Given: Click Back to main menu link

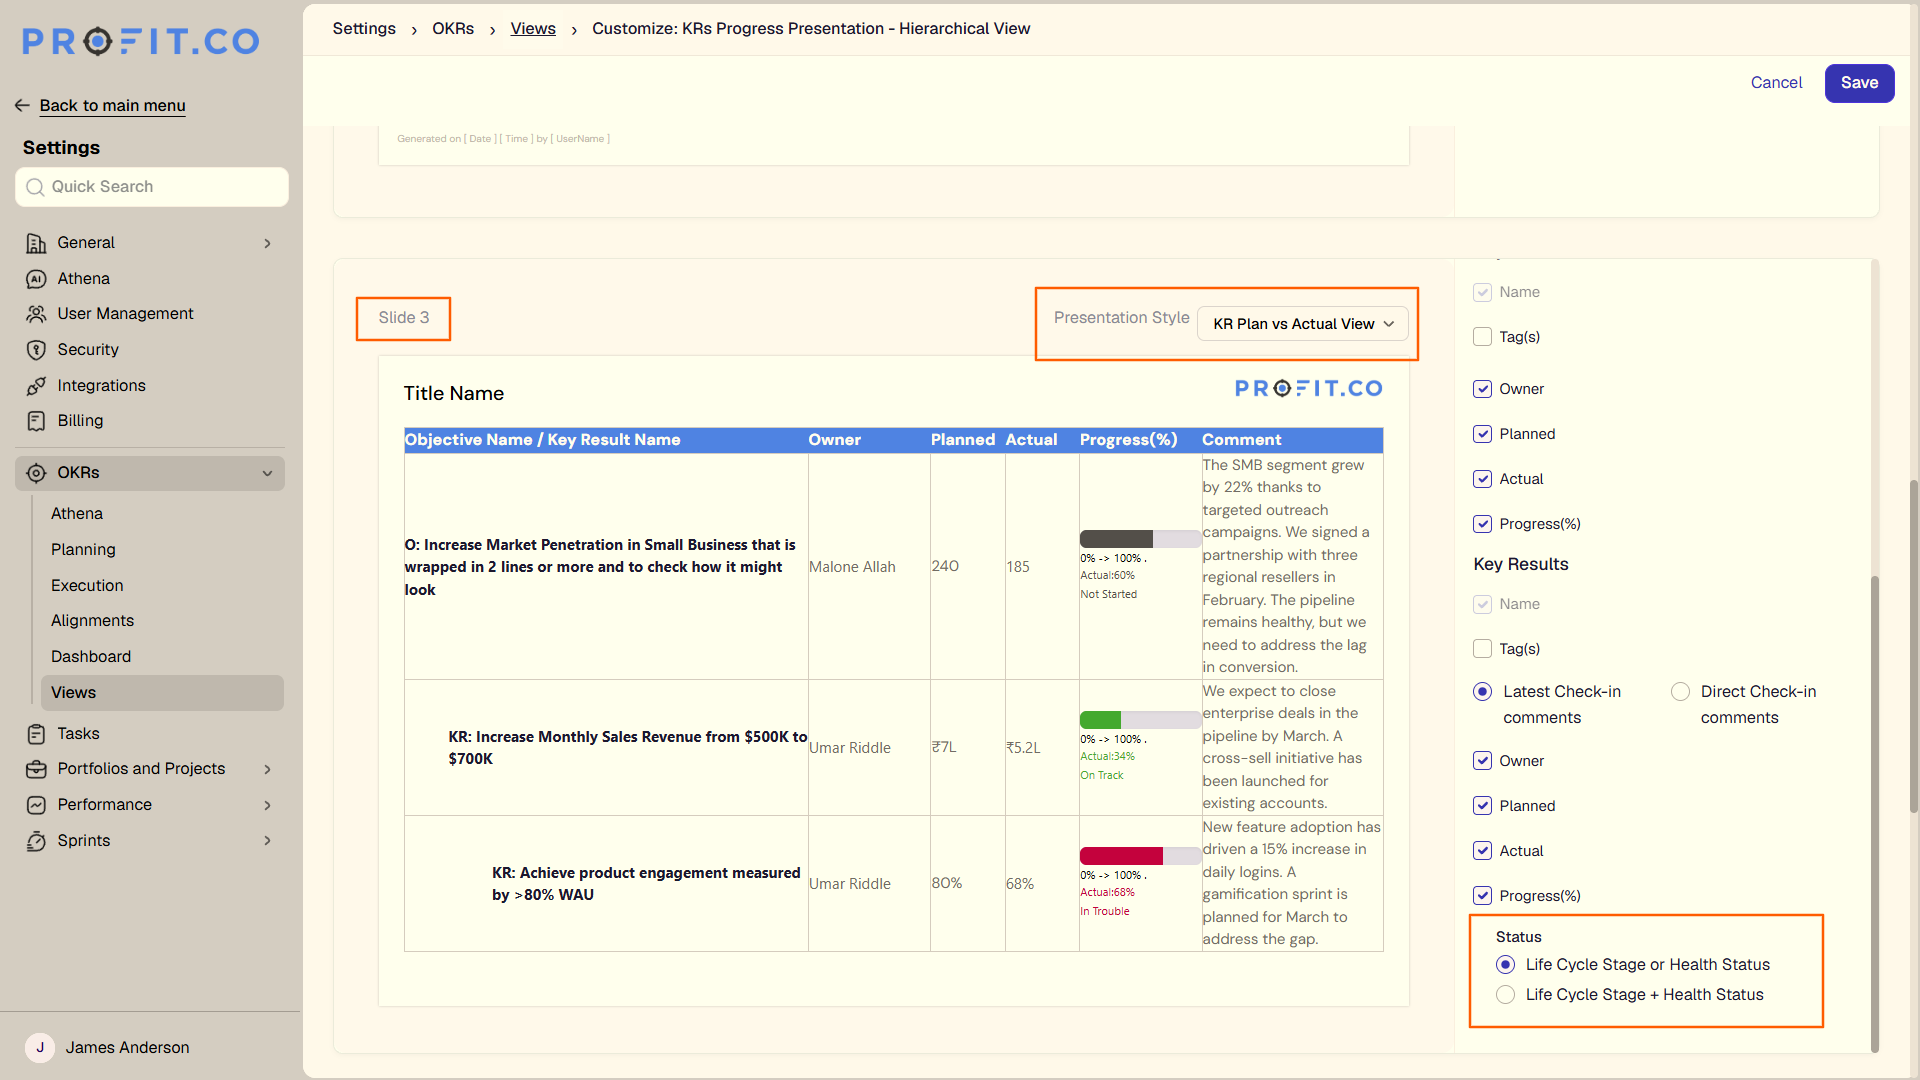Looking at the screenshot, I should click(x=112, y=105).
